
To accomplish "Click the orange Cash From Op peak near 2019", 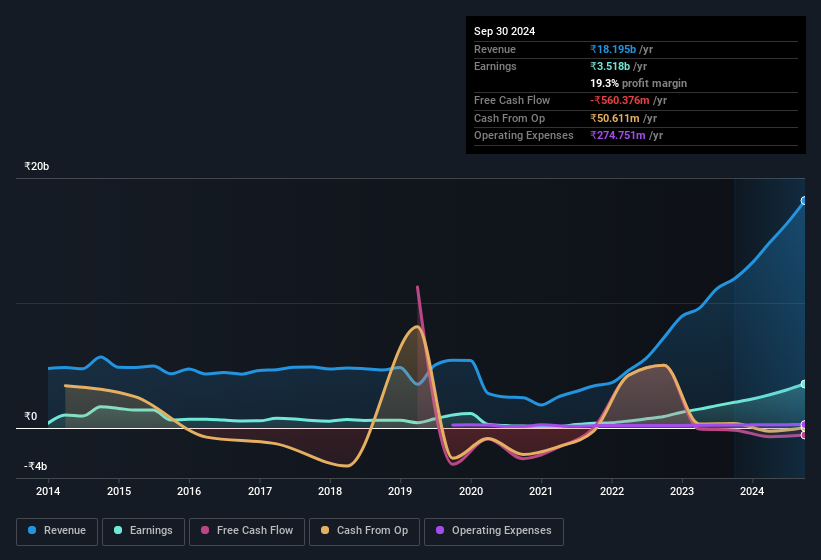I will [x=417, y=327].
